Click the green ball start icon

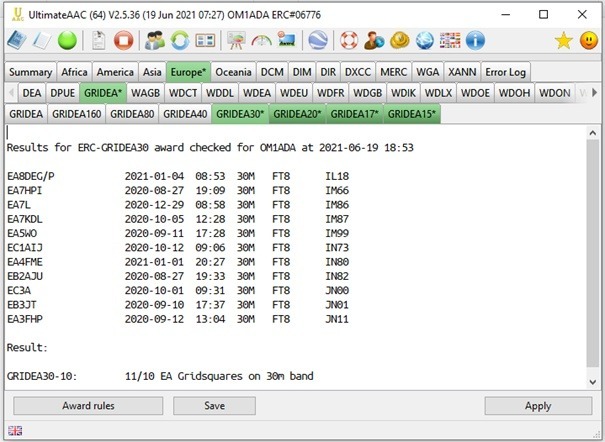pyautogui.click(x=67, y=40)
